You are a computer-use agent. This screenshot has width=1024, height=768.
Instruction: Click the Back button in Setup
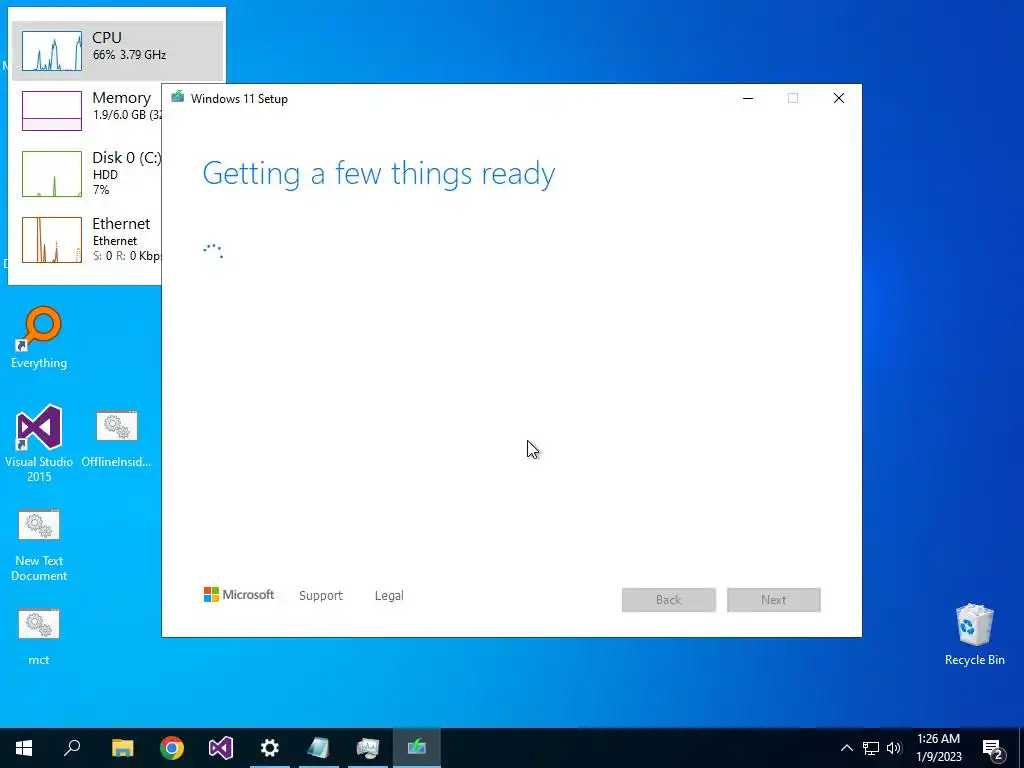tap(669, 600)
